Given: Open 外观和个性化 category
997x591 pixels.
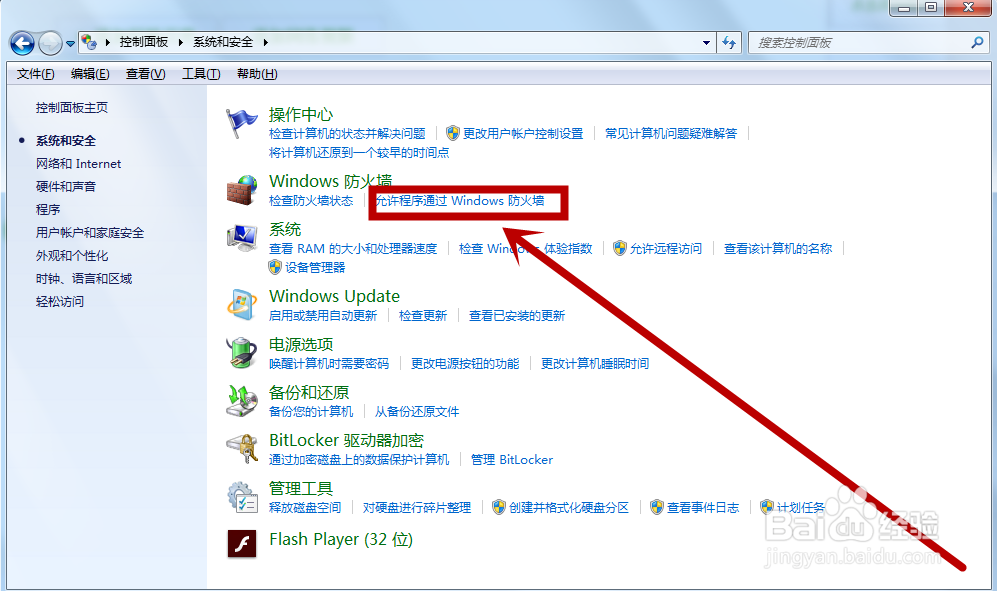Looking at the screenshot, I should coord(72,255).
